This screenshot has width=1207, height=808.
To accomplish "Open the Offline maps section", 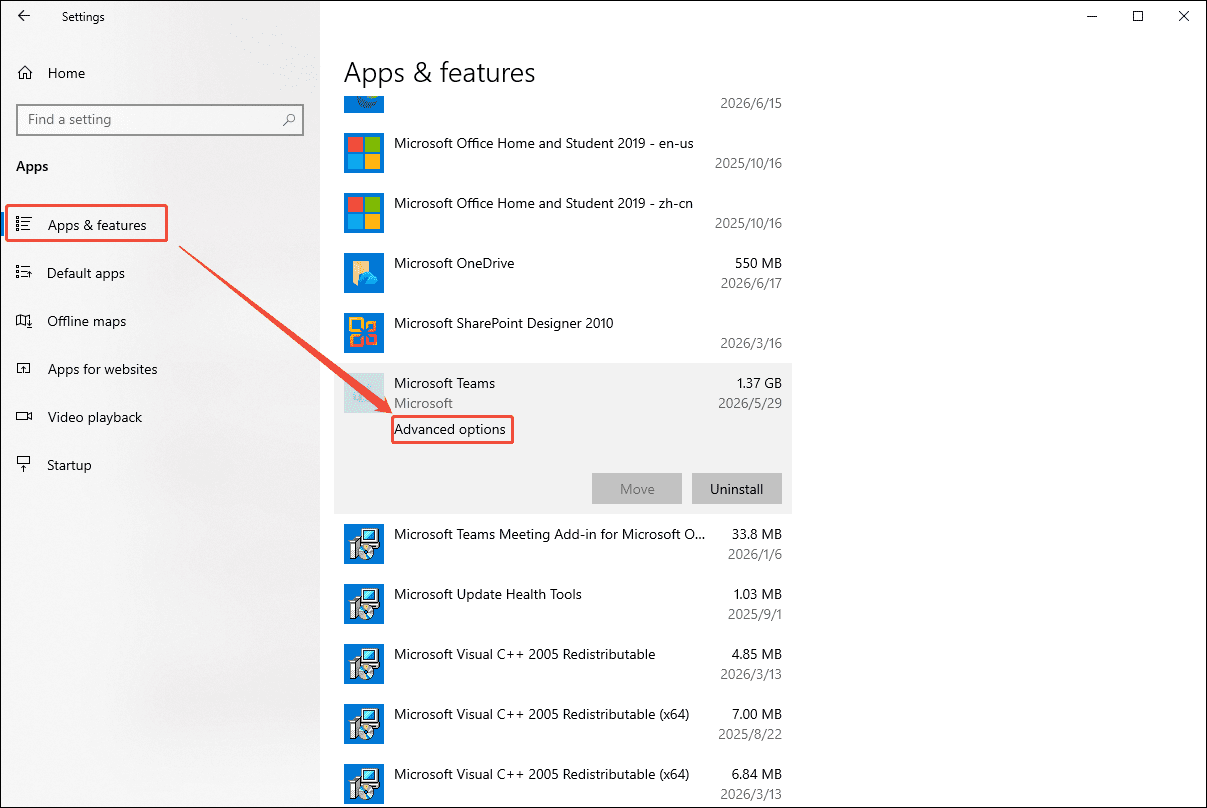I will (x=87, y=321).
